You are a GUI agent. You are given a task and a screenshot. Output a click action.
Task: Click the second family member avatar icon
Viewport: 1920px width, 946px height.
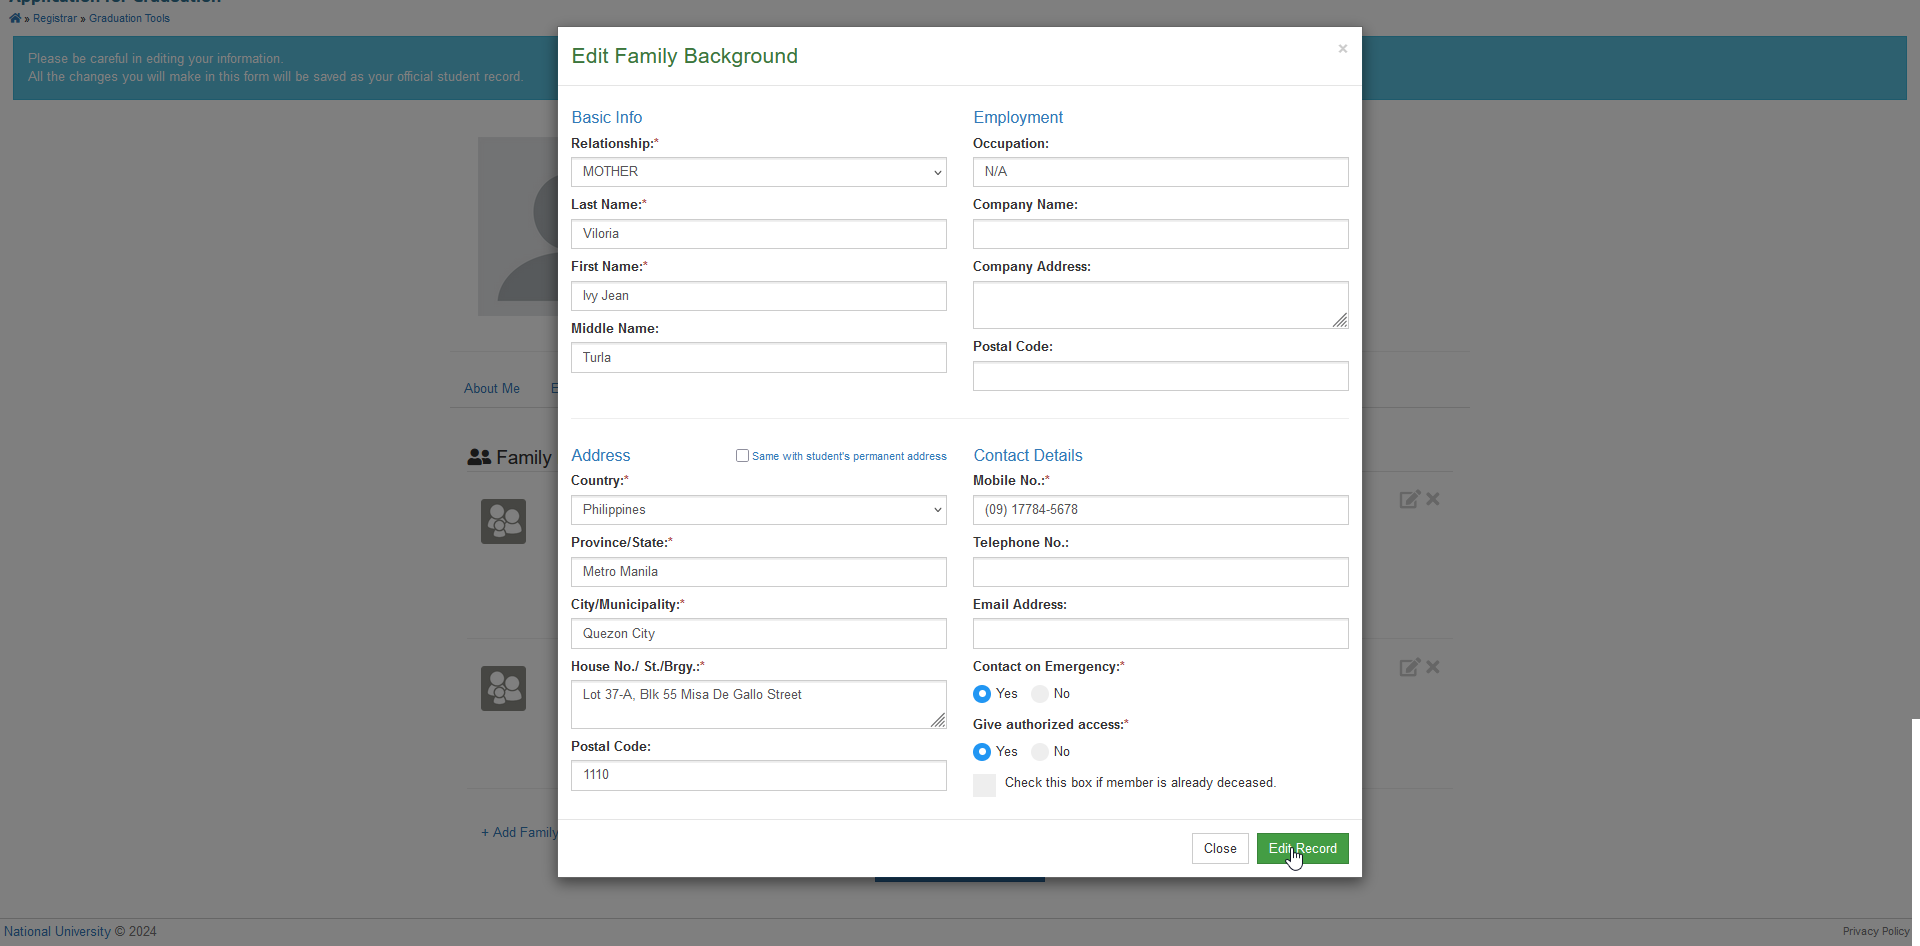coord(503,689)
